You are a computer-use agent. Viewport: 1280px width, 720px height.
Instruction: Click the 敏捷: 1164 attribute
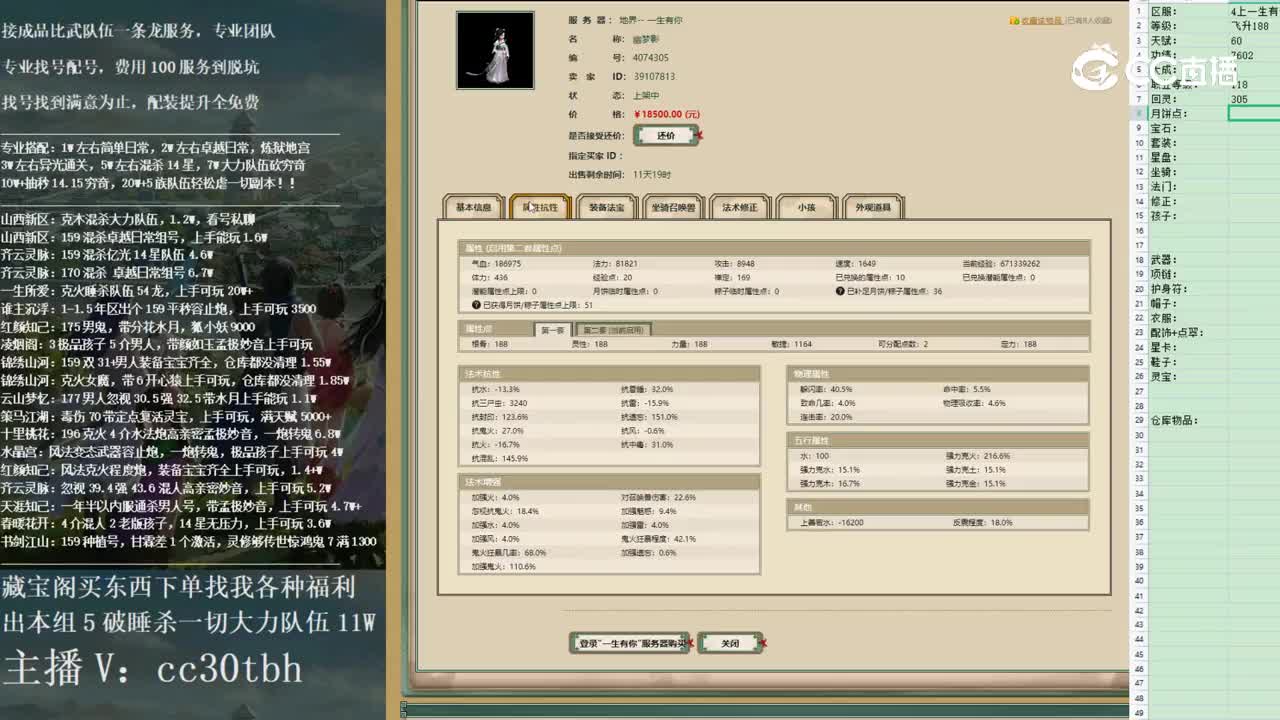pos(791,344)
